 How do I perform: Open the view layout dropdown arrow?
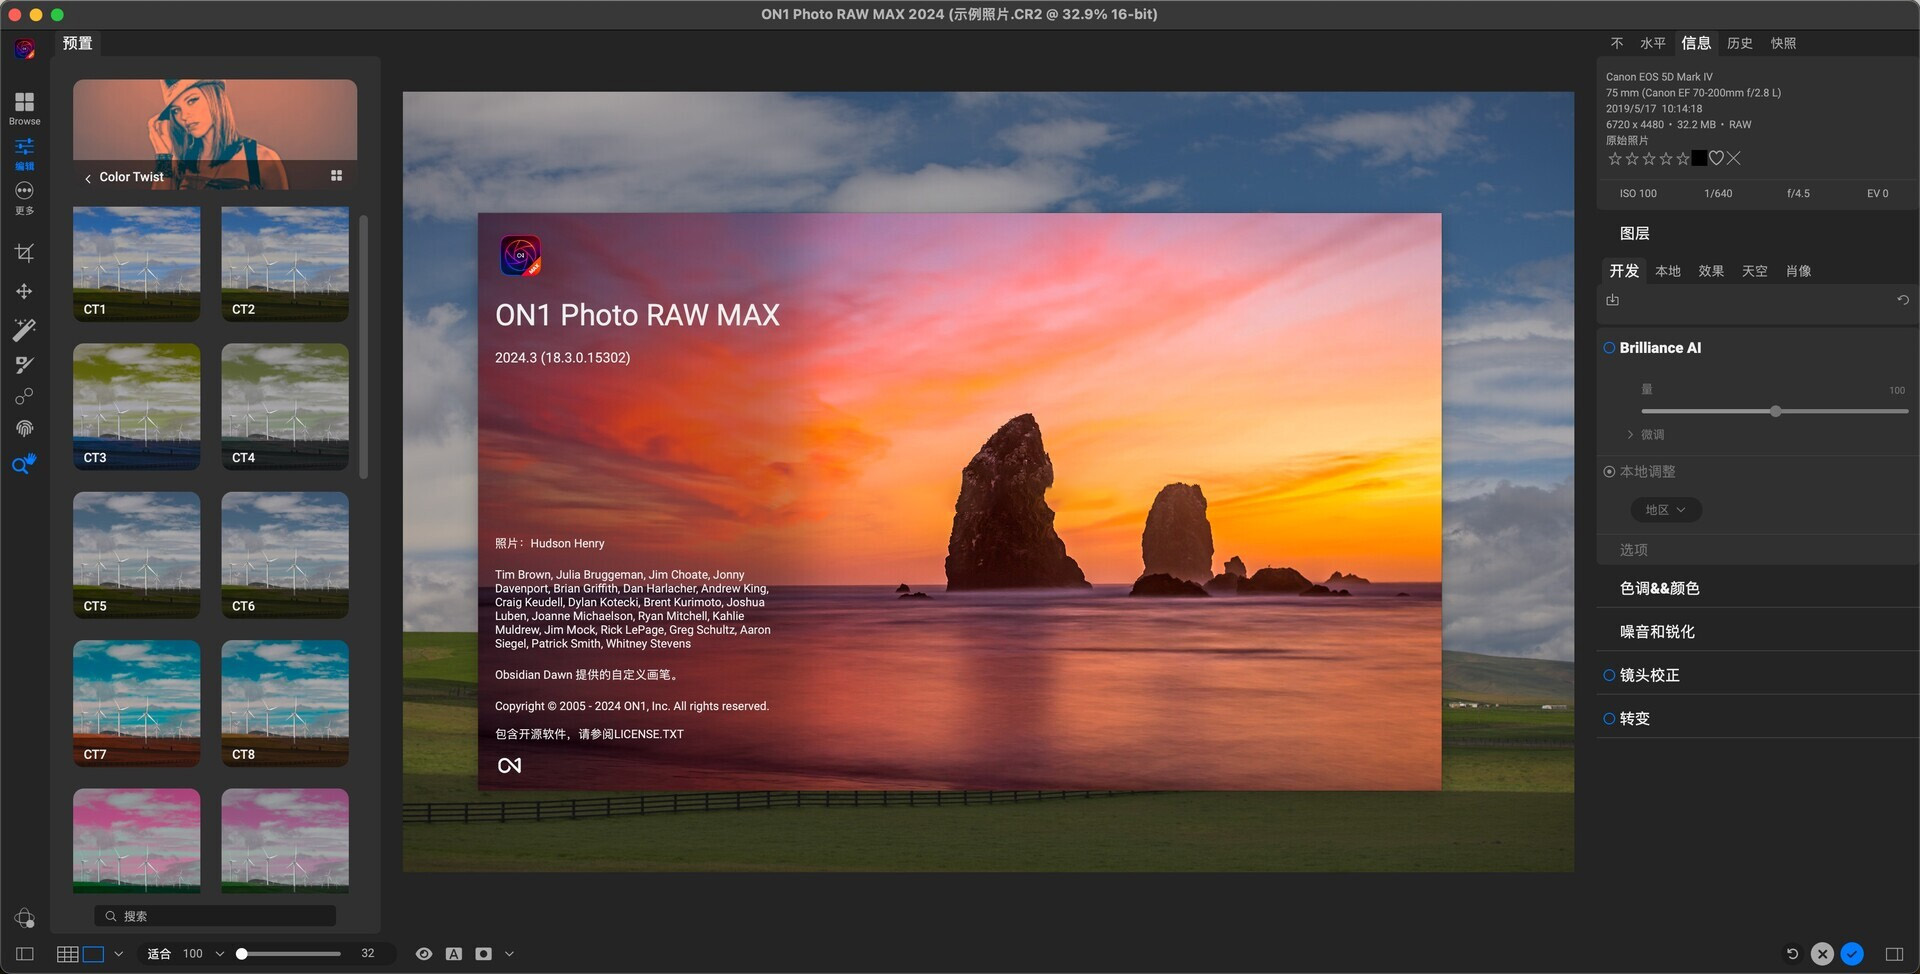click(119, 954)
